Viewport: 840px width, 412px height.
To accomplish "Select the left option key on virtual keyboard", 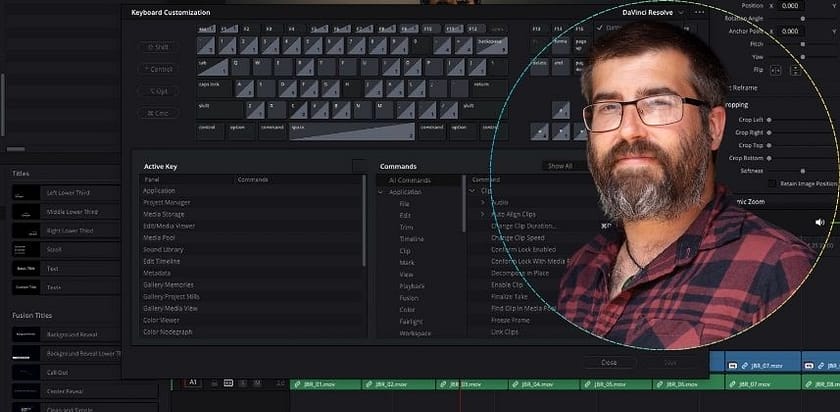I will point(241,131).
